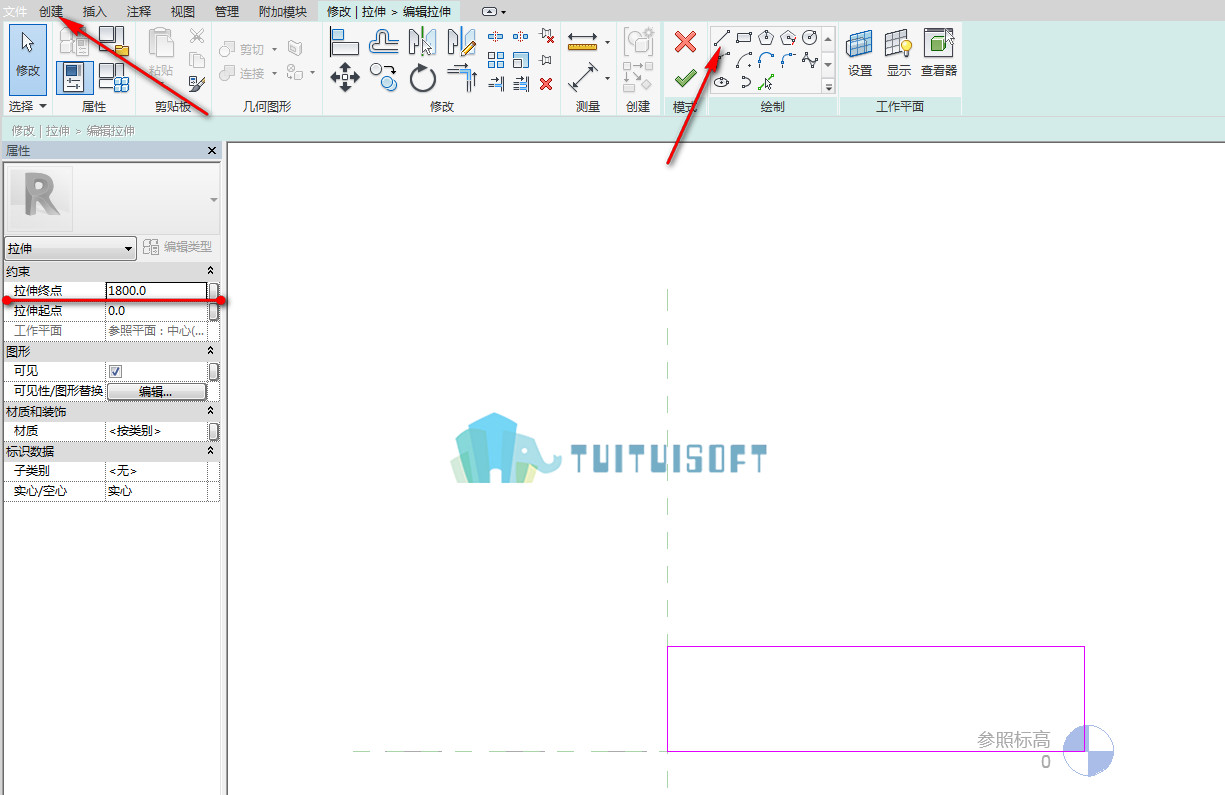Pick the Rectangle draw tool
This screenshot has width=1225, height=795.
pyautogui.click(x=743, y=38)
